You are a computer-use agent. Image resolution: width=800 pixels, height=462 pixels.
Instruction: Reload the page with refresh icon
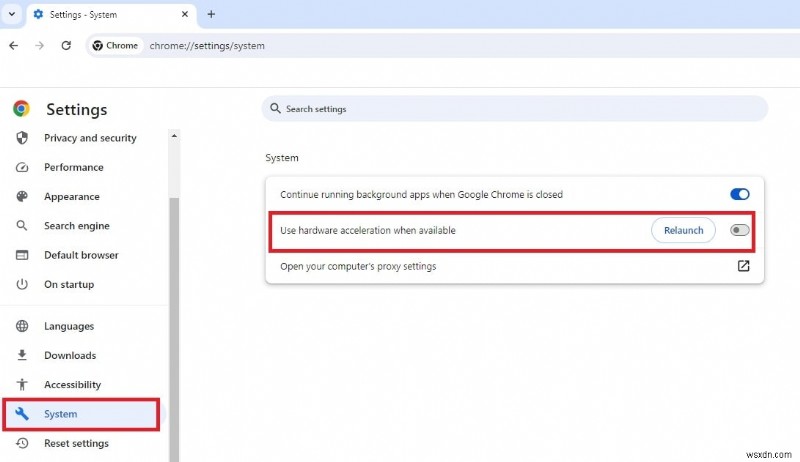66,45
